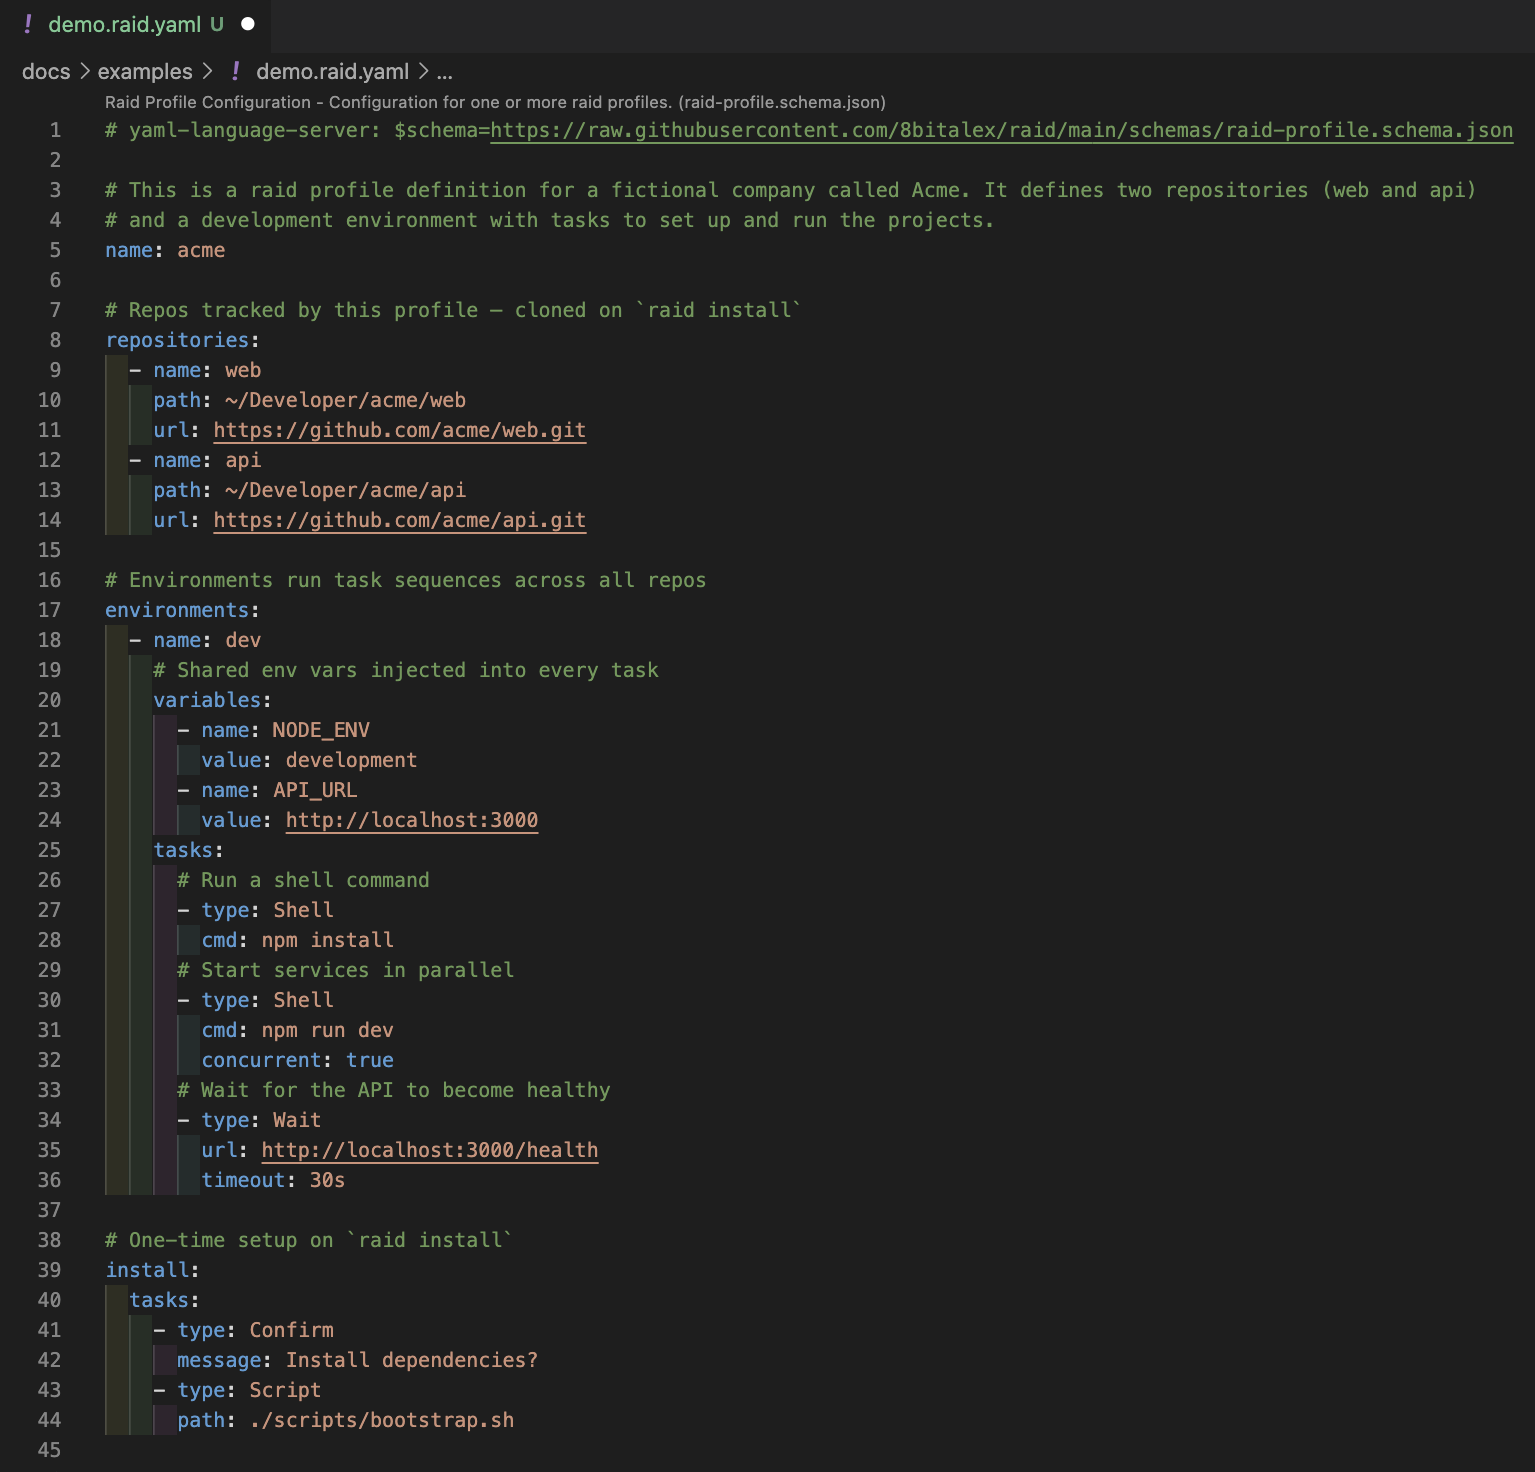Click the 'type: Script' line
This screenshot has width=1535, height=1472.
237,1391
